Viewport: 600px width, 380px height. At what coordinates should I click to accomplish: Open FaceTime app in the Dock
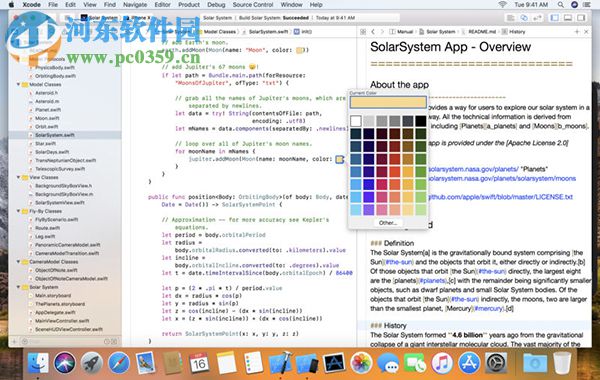[415, 363]
